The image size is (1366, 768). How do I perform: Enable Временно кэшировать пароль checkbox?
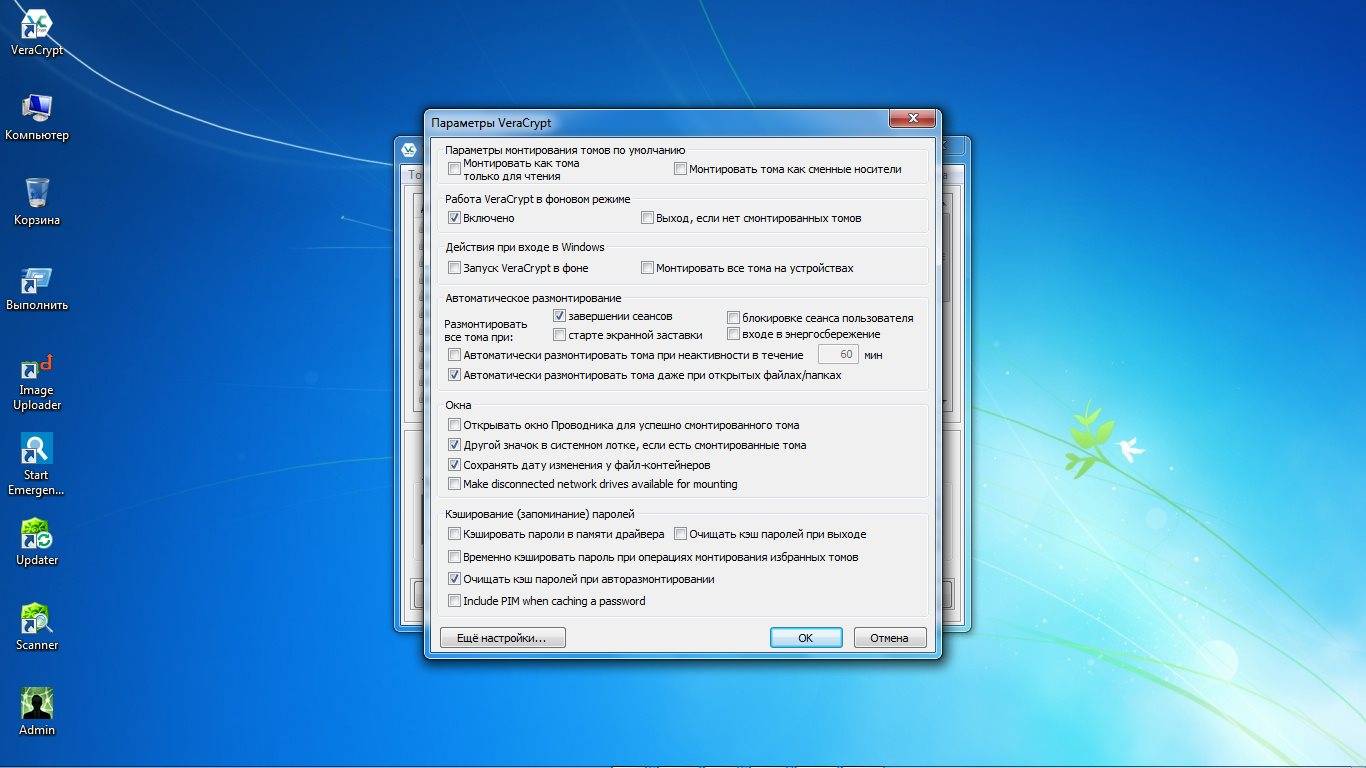click(455, 557)
